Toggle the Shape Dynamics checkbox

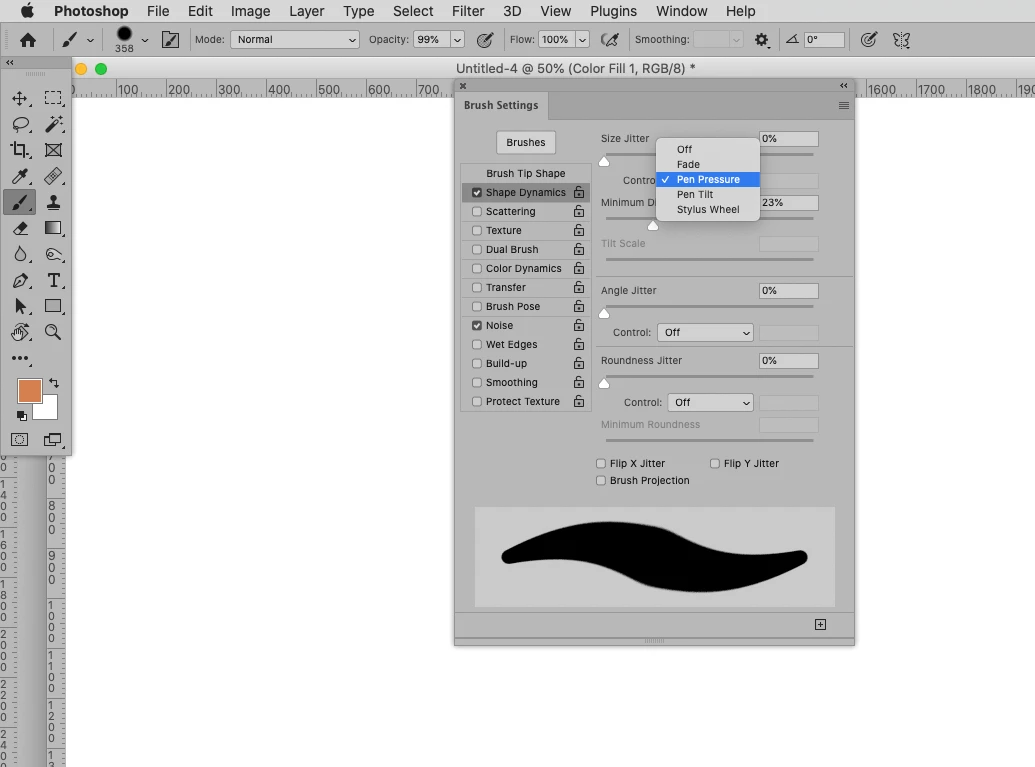(x=477, y=193)
